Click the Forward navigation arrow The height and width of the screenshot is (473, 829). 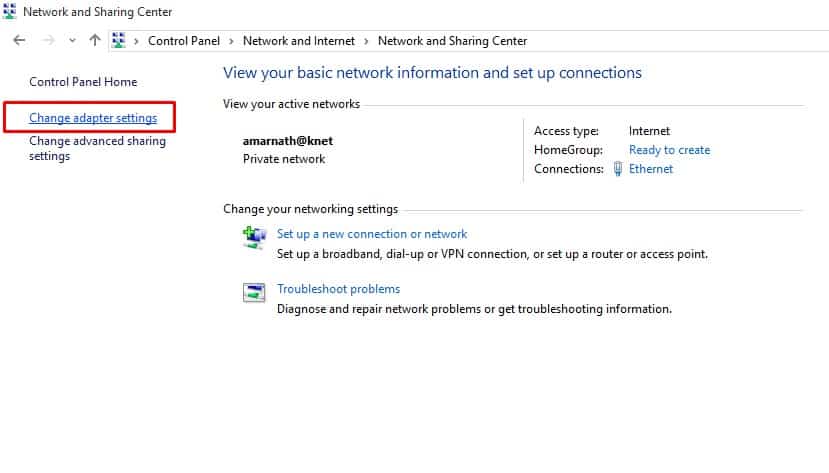[47, 41]
